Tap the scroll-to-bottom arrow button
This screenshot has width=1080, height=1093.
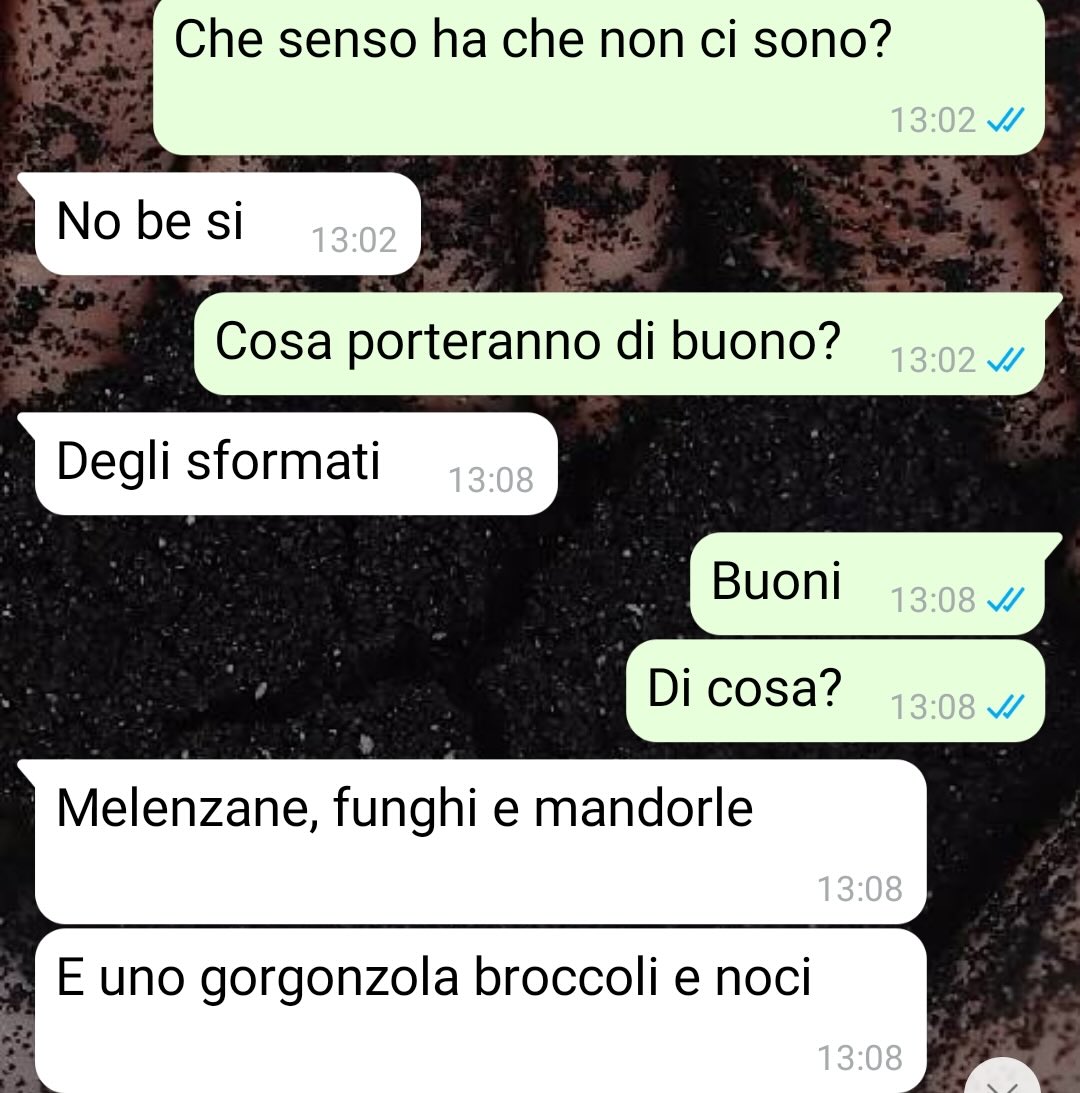point(1003,1078)
